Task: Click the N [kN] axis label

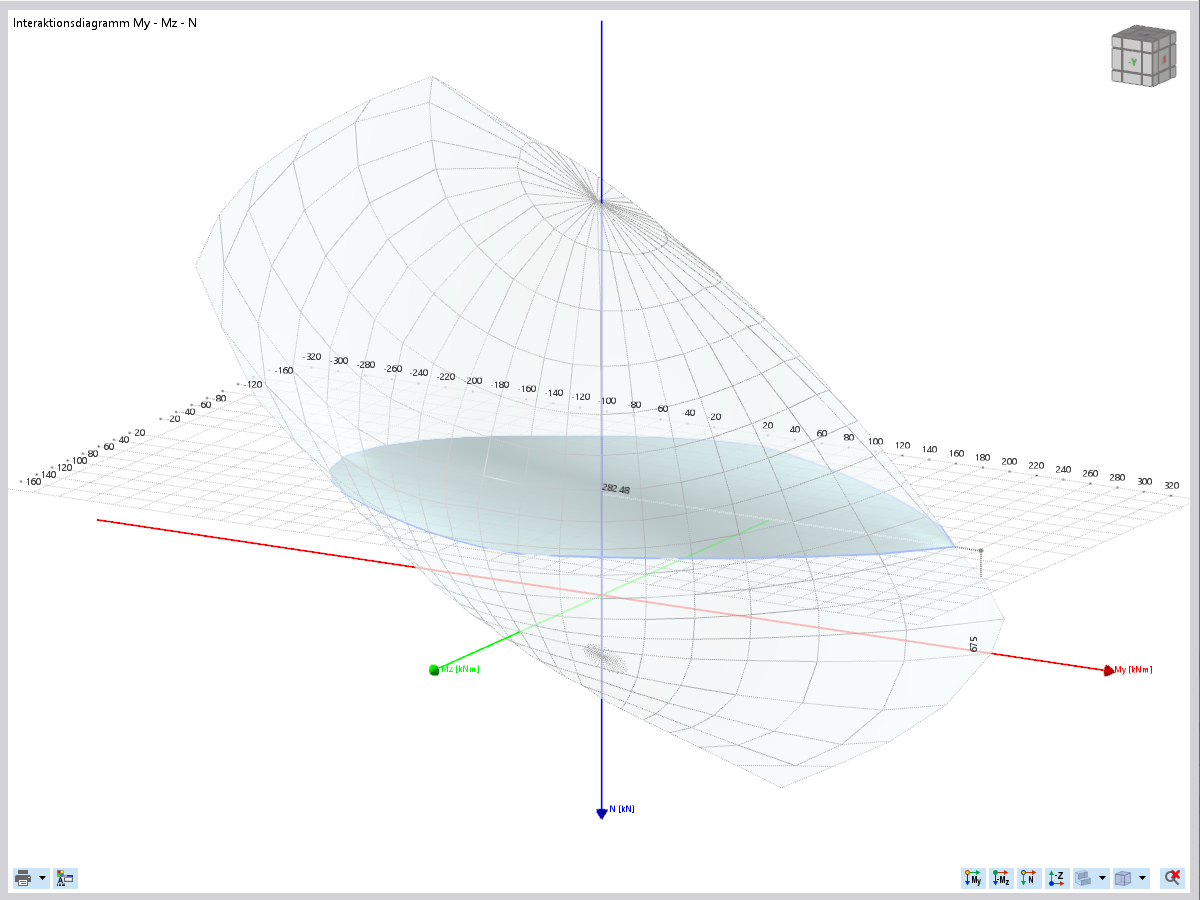Action: coord(622,808)
